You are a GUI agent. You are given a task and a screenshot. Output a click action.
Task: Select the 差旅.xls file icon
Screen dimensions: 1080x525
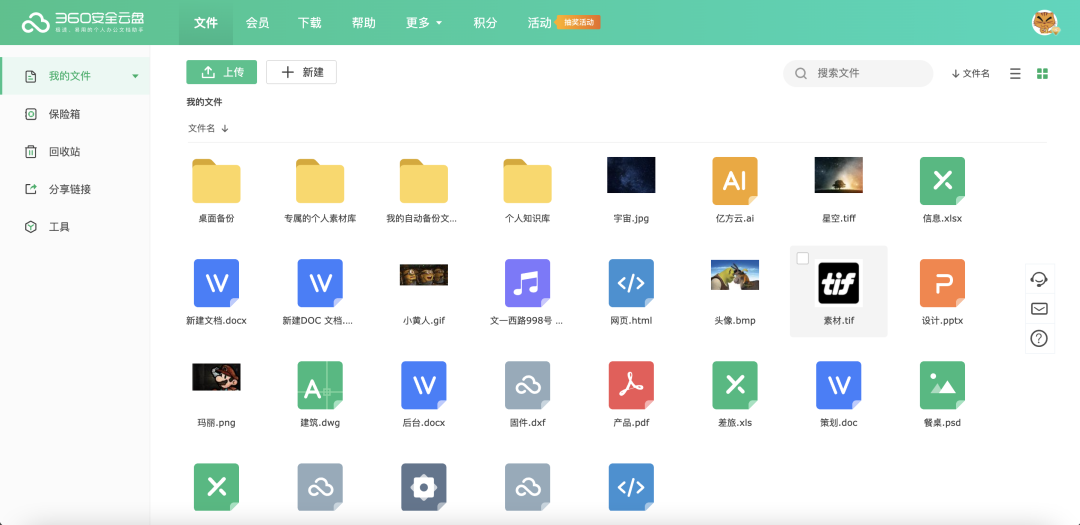click(x=735, y=385)
